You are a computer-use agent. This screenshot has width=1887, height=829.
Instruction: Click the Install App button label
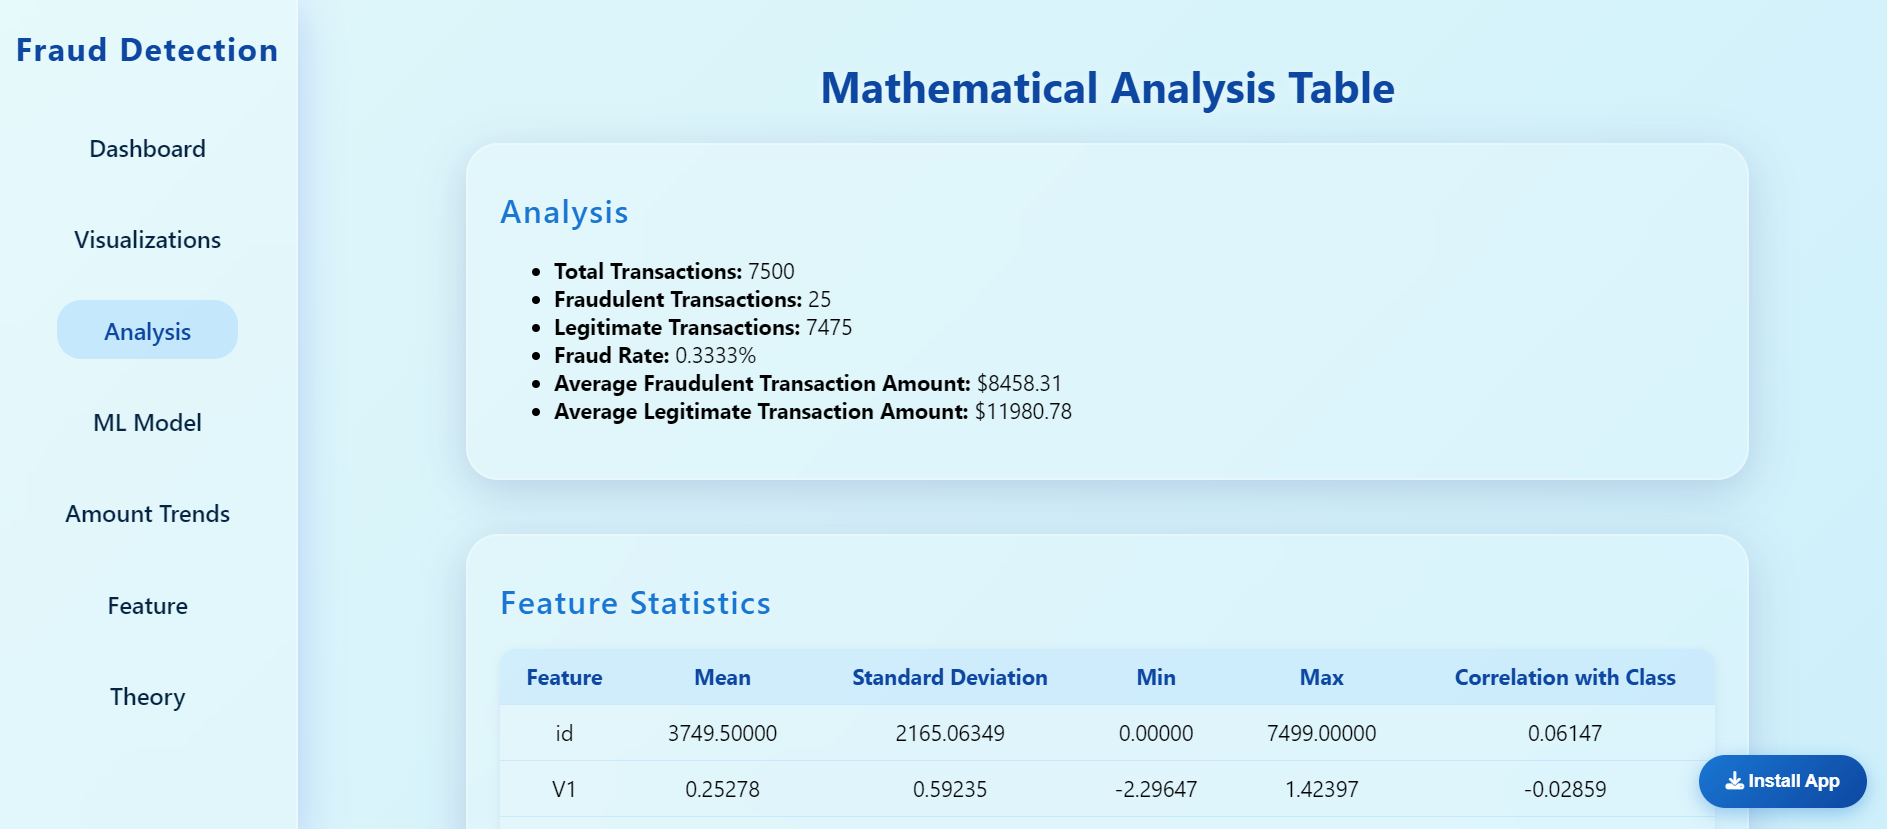click(1793, 781)
